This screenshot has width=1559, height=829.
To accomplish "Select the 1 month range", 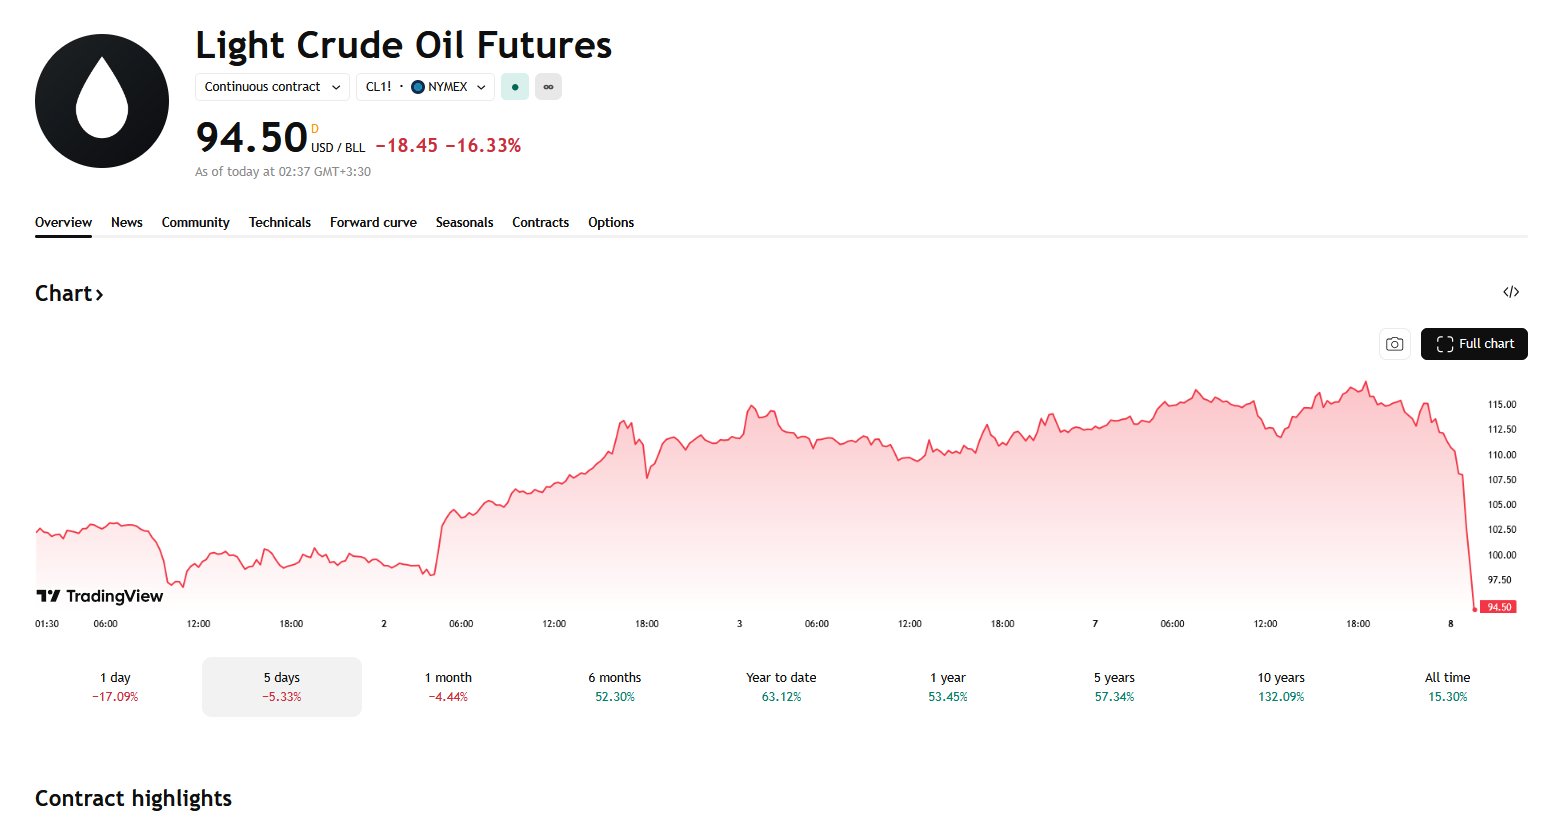I will point(448,686).
